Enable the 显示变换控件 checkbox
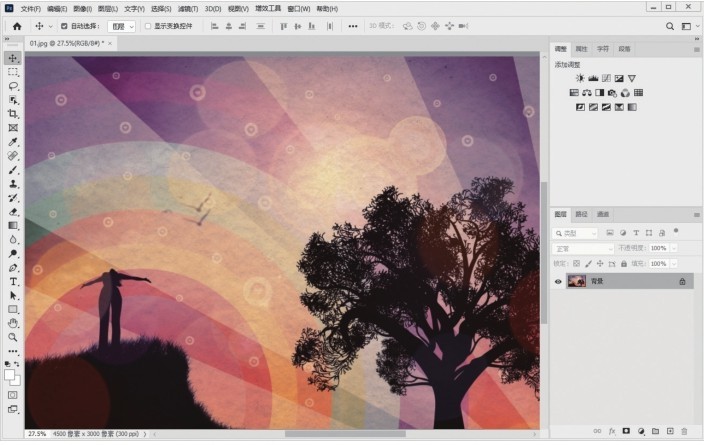 tap(148, 26)
